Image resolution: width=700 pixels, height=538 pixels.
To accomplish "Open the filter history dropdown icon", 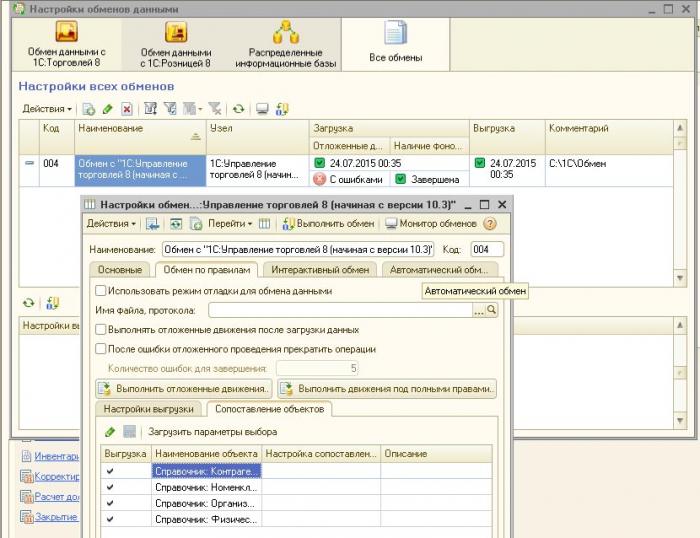I will click(192, 108).
